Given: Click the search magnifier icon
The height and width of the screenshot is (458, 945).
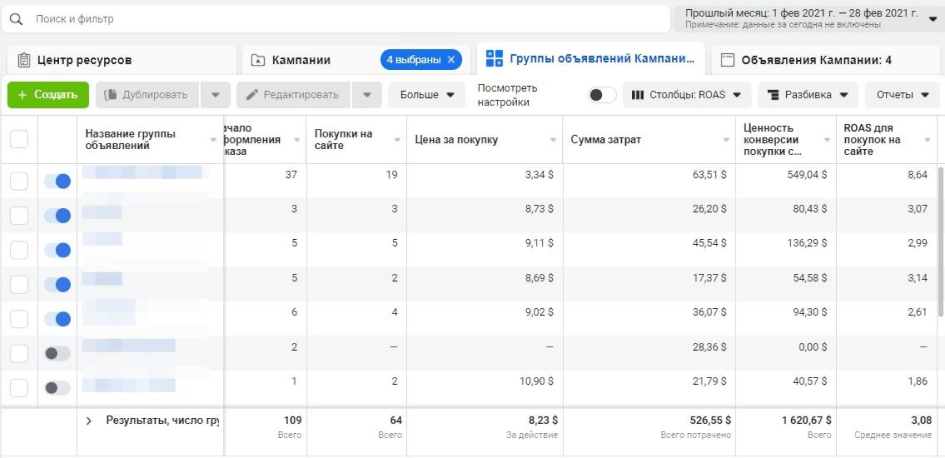Looking at the screenshot, I should (16, 19).
